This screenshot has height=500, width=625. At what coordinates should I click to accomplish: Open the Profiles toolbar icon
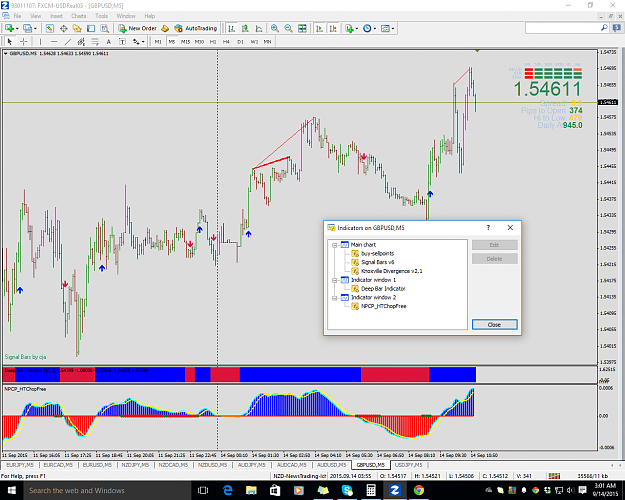click(27, 28)
